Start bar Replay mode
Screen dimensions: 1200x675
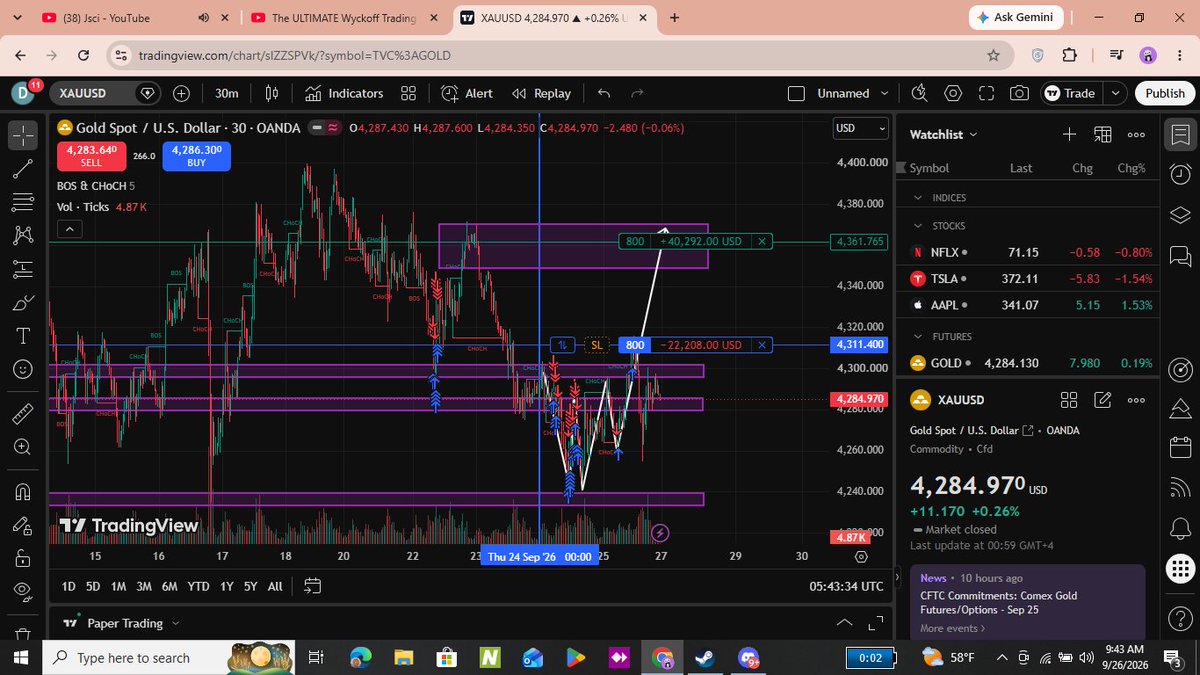pyautogui.click(x=541, y=93)
